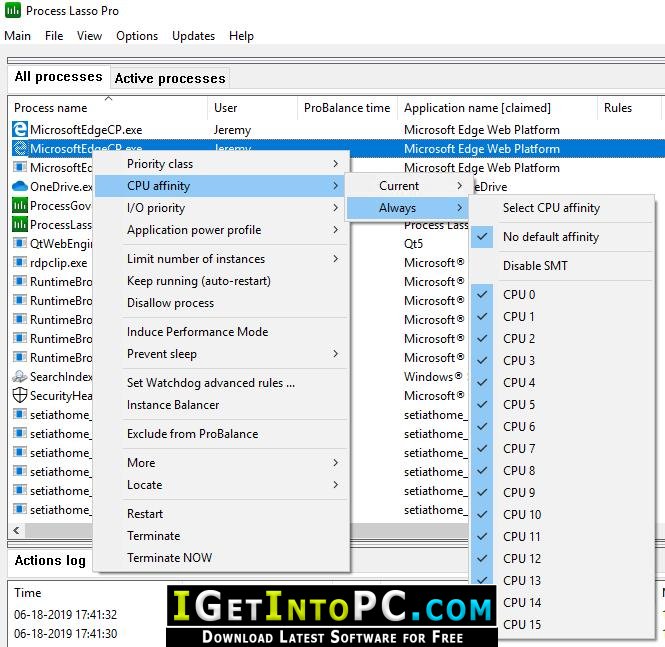The image size is (665, 647).
Task: Open the Updates menu
Action: [193, 36]
